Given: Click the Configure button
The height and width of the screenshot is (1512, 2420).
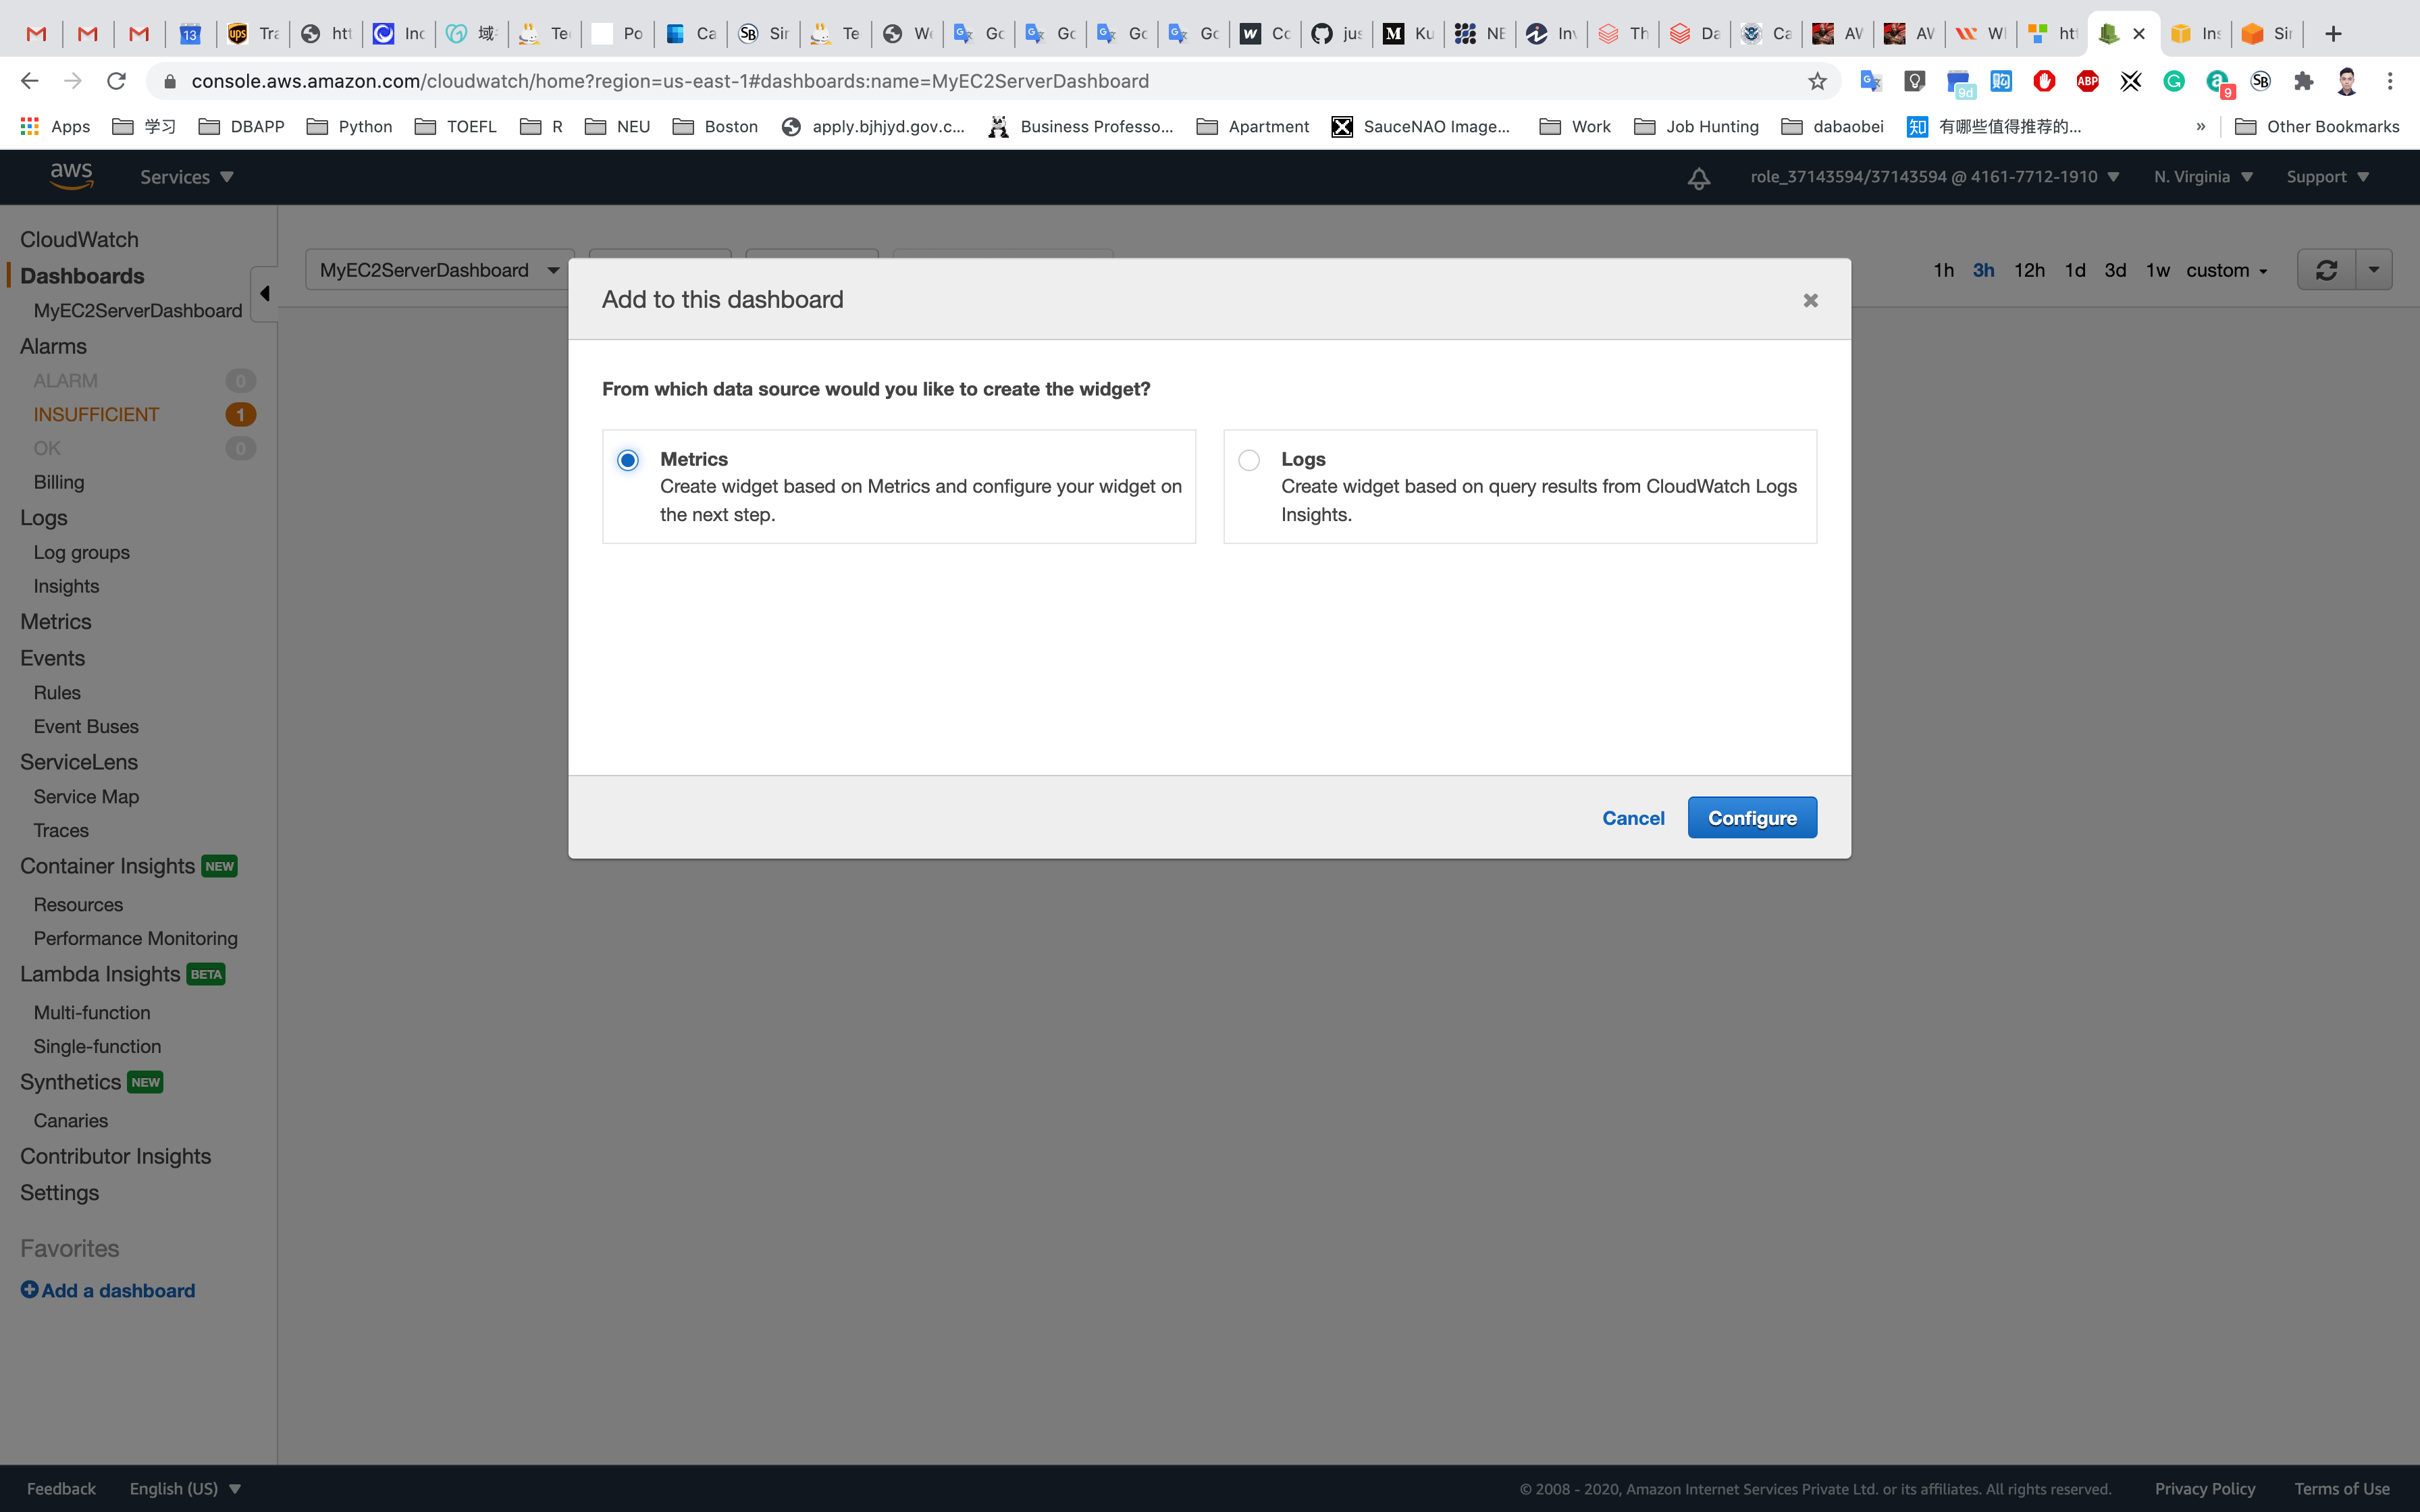Looking at the screenshot, I should coord(1752,818).
